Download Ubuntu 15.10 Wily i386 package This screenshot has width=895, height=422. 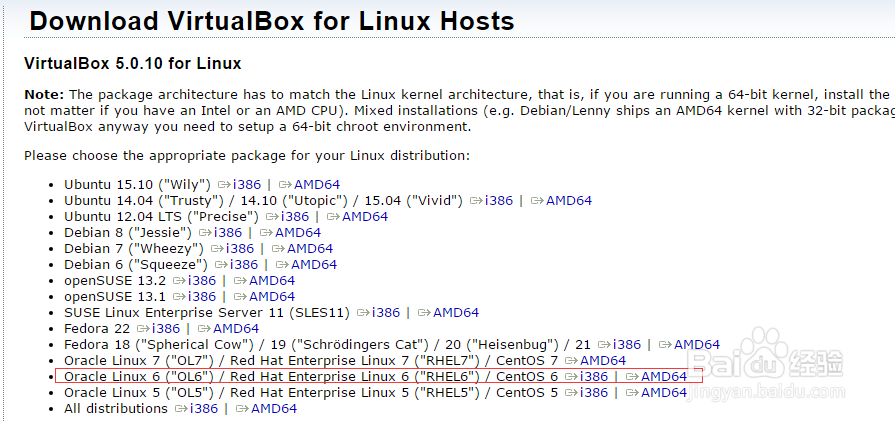[x=247, y=184]
